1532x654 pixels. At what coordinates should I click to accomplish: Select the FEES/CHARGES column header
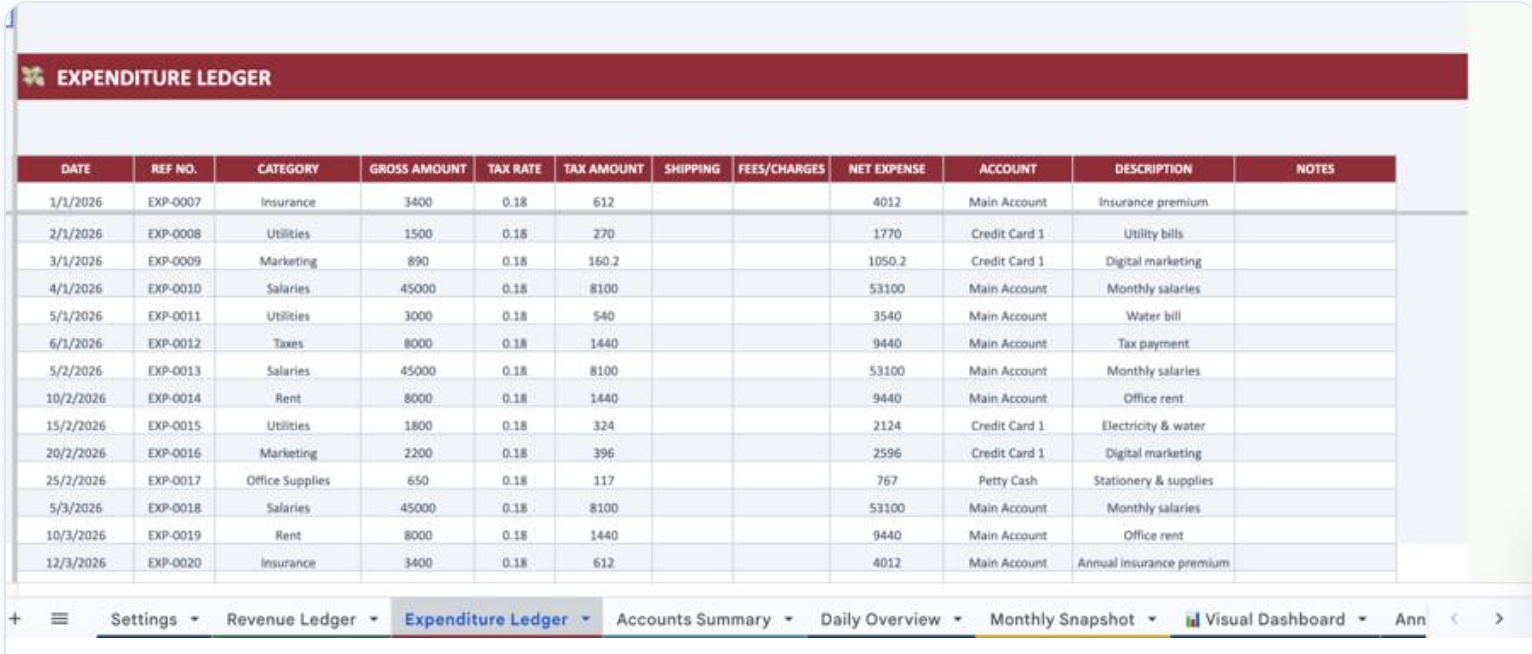781,169
